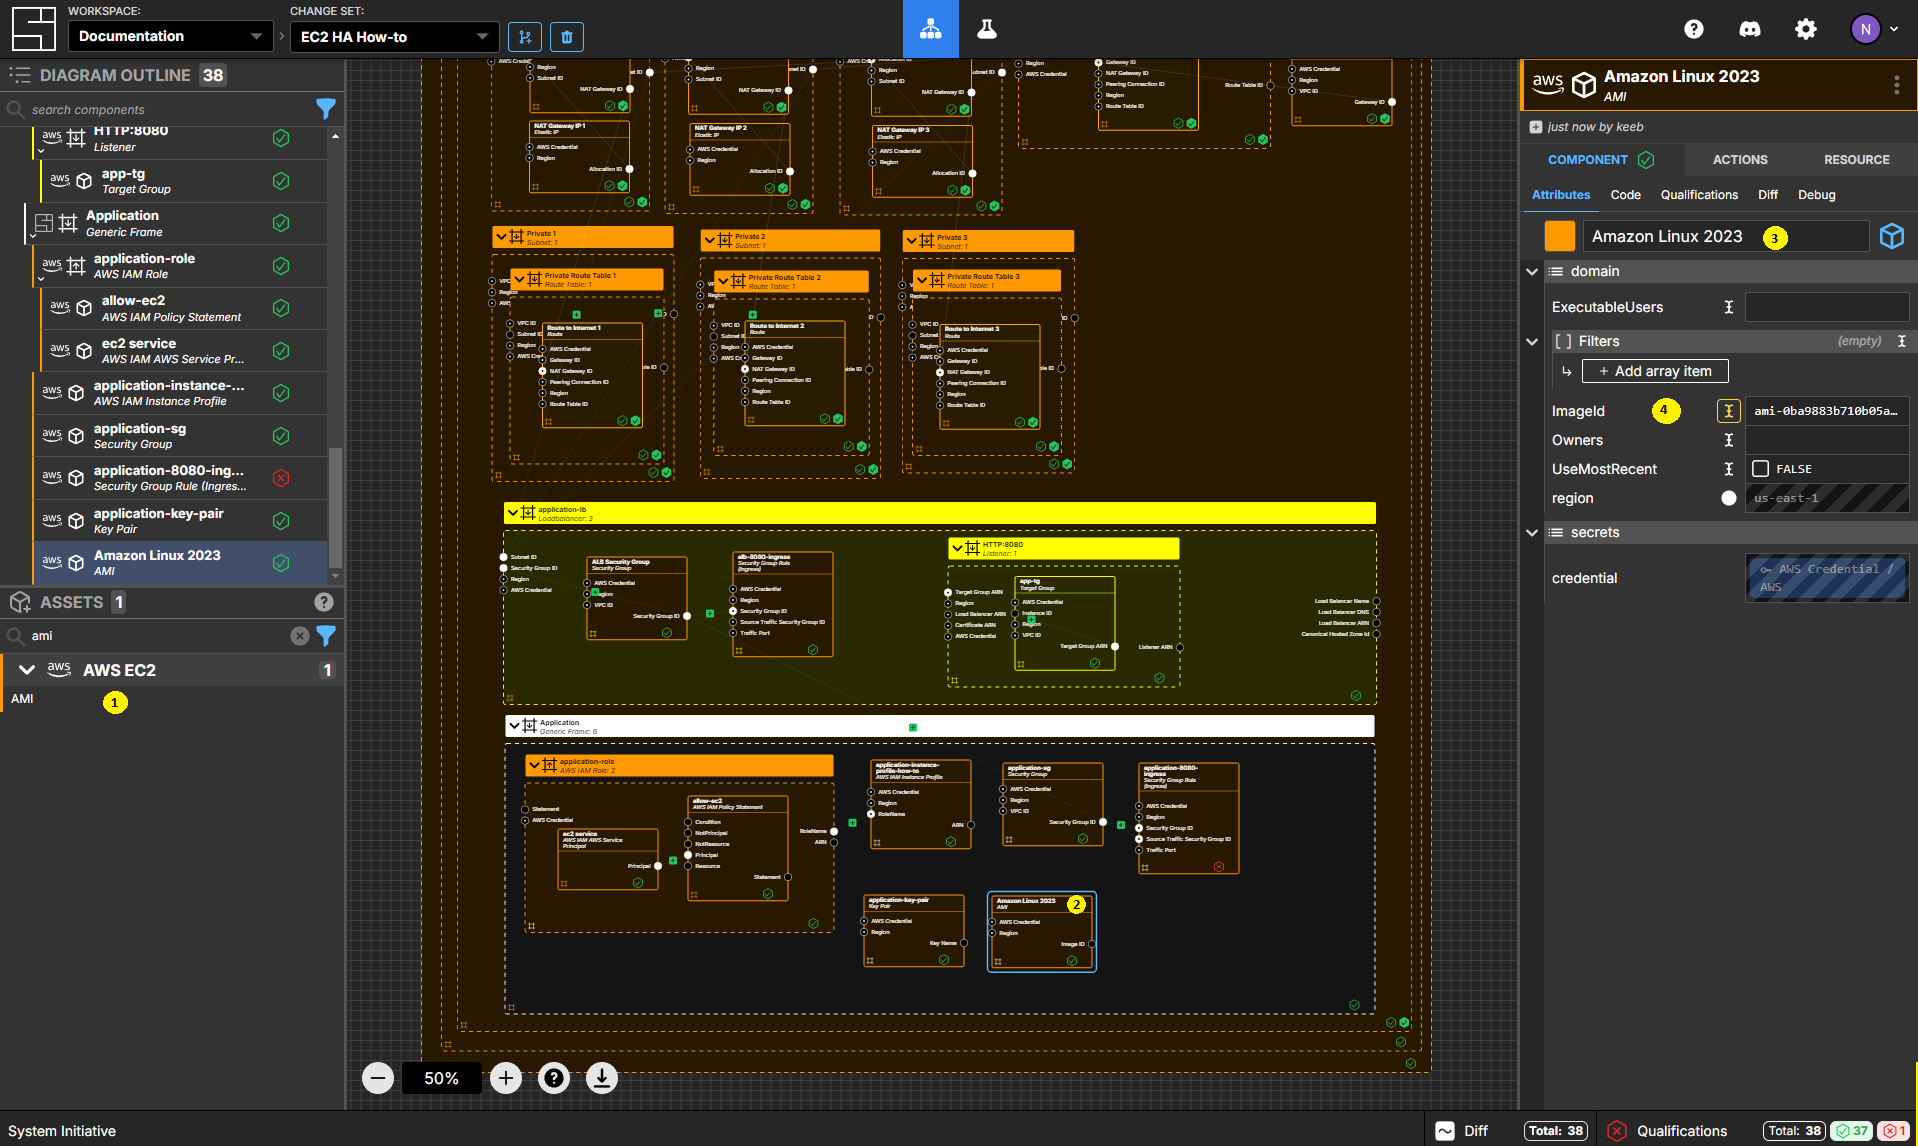Select the Code sub-tab
This screenshot has width=1918, height=1146.
tap(1625, 195)
